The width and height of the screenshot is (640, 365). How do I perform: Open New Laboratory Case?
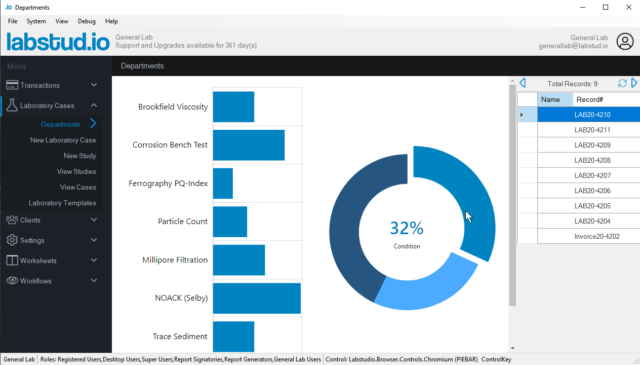click(63, 140)
